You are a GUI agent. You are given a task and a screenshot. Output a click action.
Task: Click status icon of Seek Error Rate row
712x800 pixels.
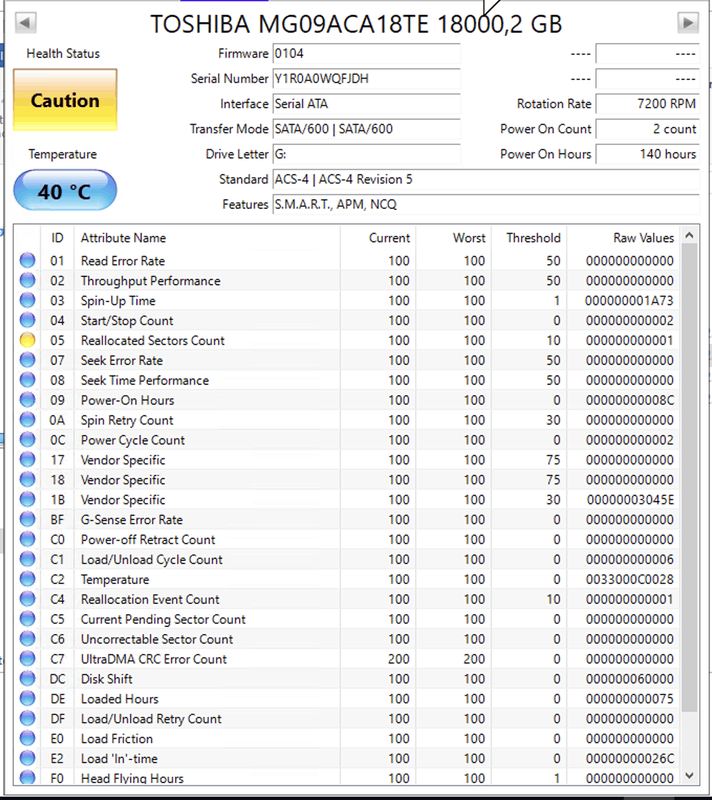point(28,360)
